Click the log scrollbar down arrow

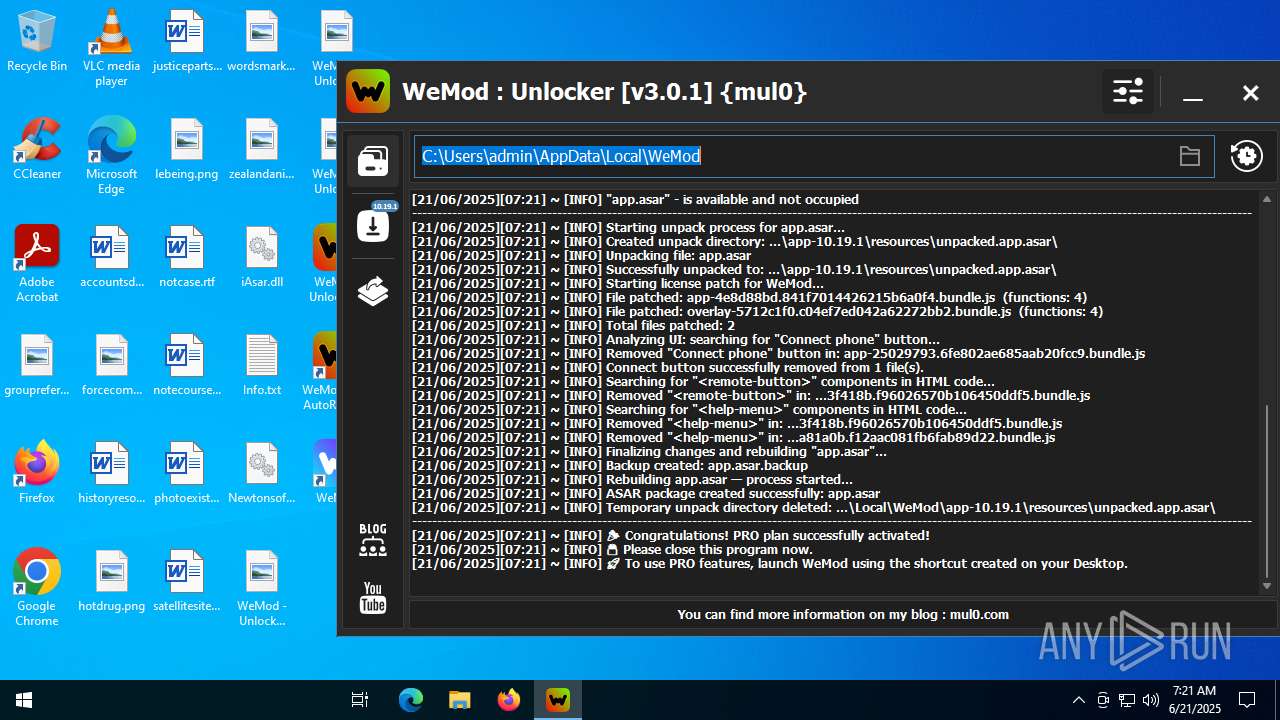(x=1267, y=586)
